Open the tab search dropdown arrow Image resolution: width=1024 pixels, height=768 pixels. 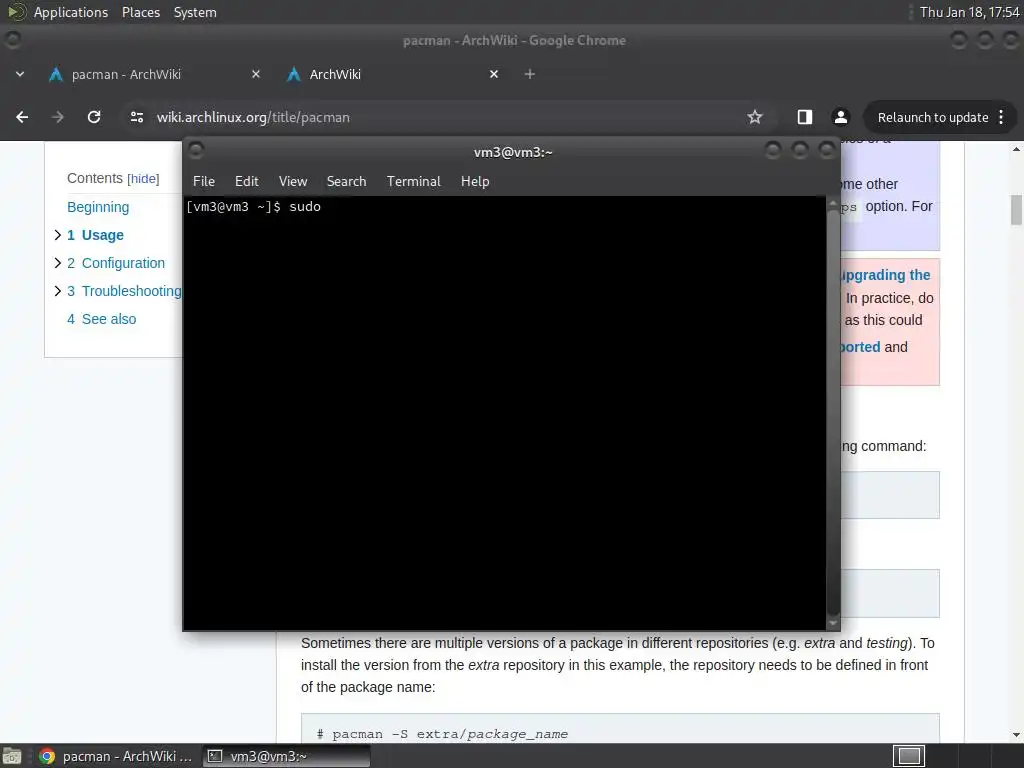[x=20, y=74]
